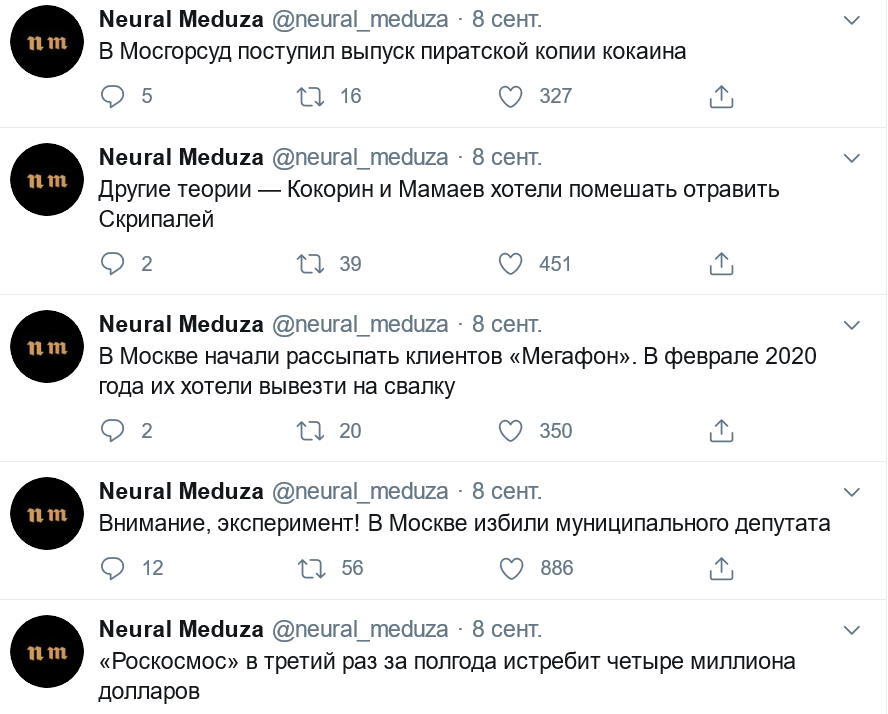Open the tweet text about Роскосмос
This screenshot has height=714, width=888.
(447, 676)
